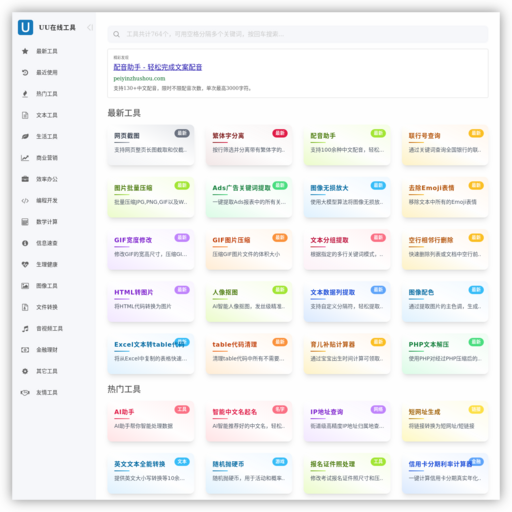512x512 pixels.
Task: Click the leaf icon for 生活工具
Action: click(x=25, y=136)
